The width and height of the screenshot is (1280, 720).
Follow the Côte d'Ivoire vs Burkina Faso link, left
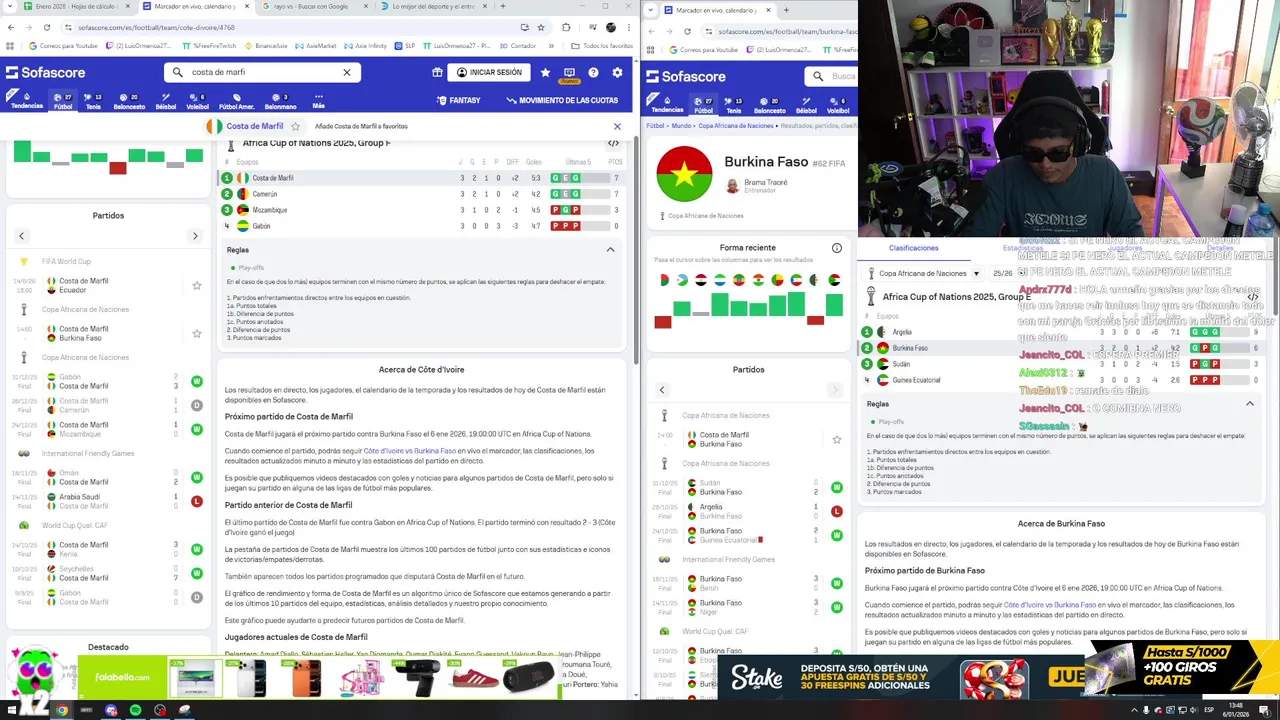point(409,451)
